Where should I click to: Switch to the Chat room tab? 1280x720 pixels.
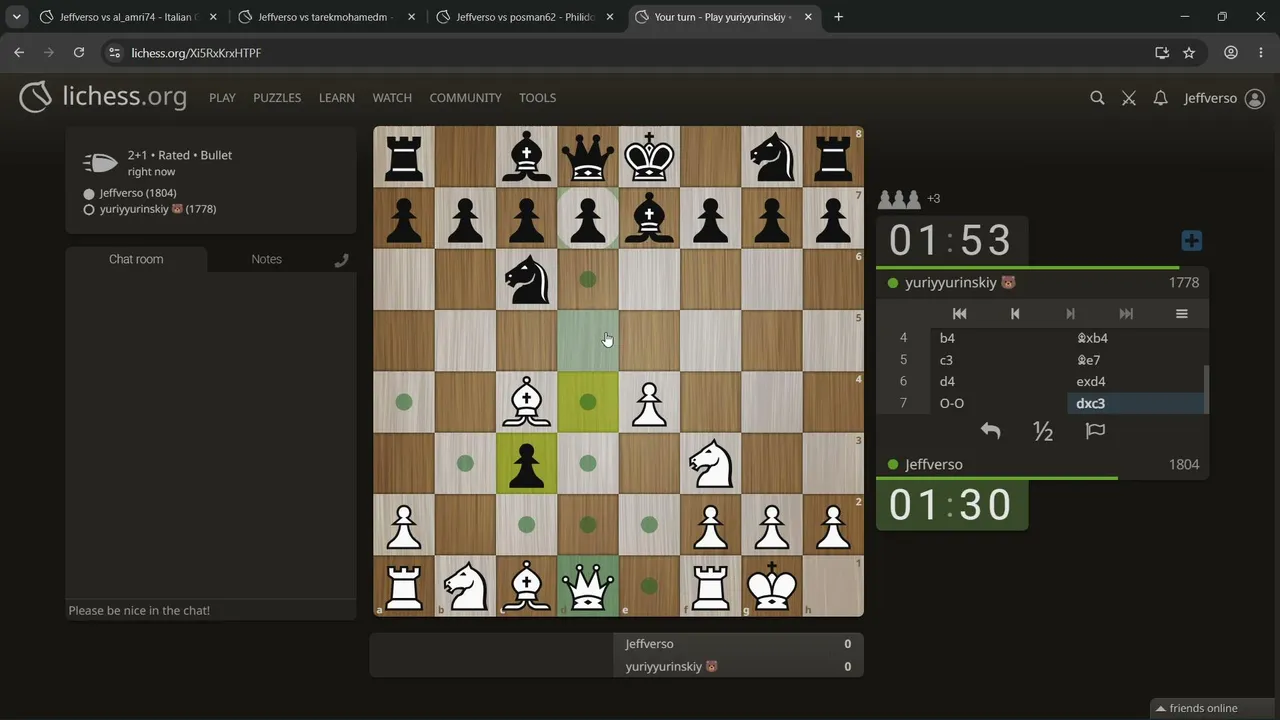tap(136, 259)
